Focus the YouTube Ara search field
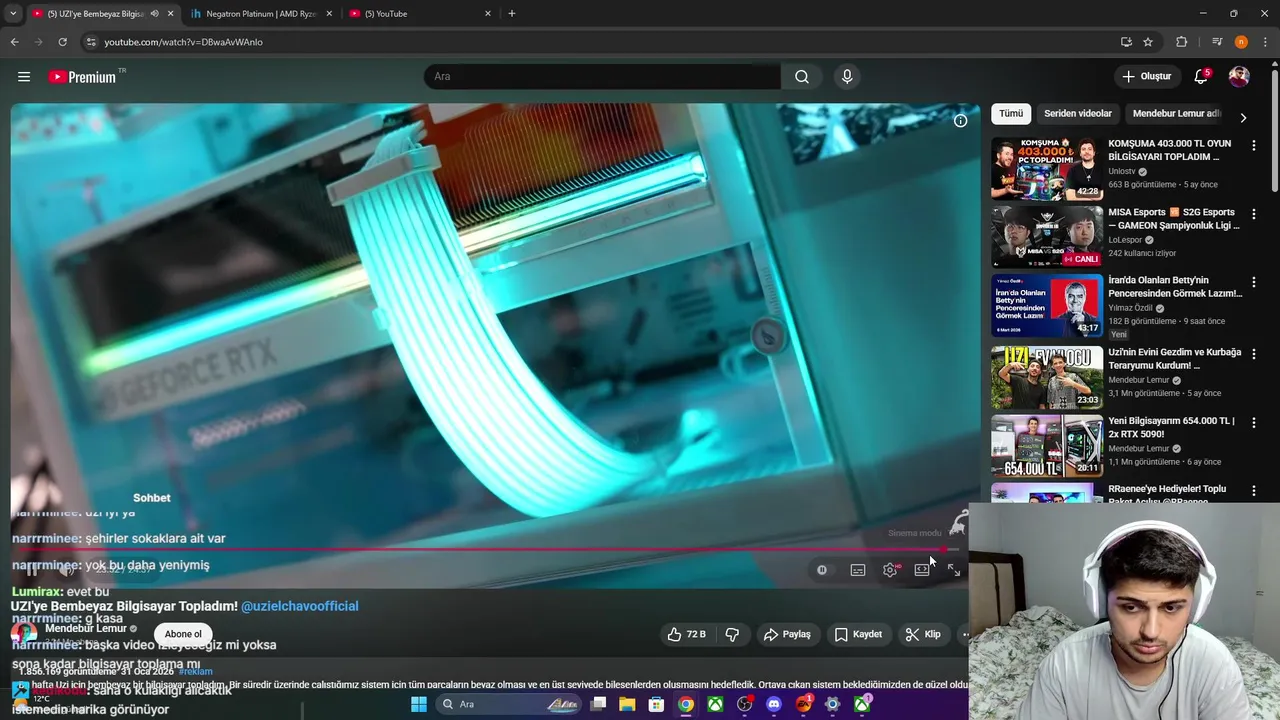 (x=602, y=77)
